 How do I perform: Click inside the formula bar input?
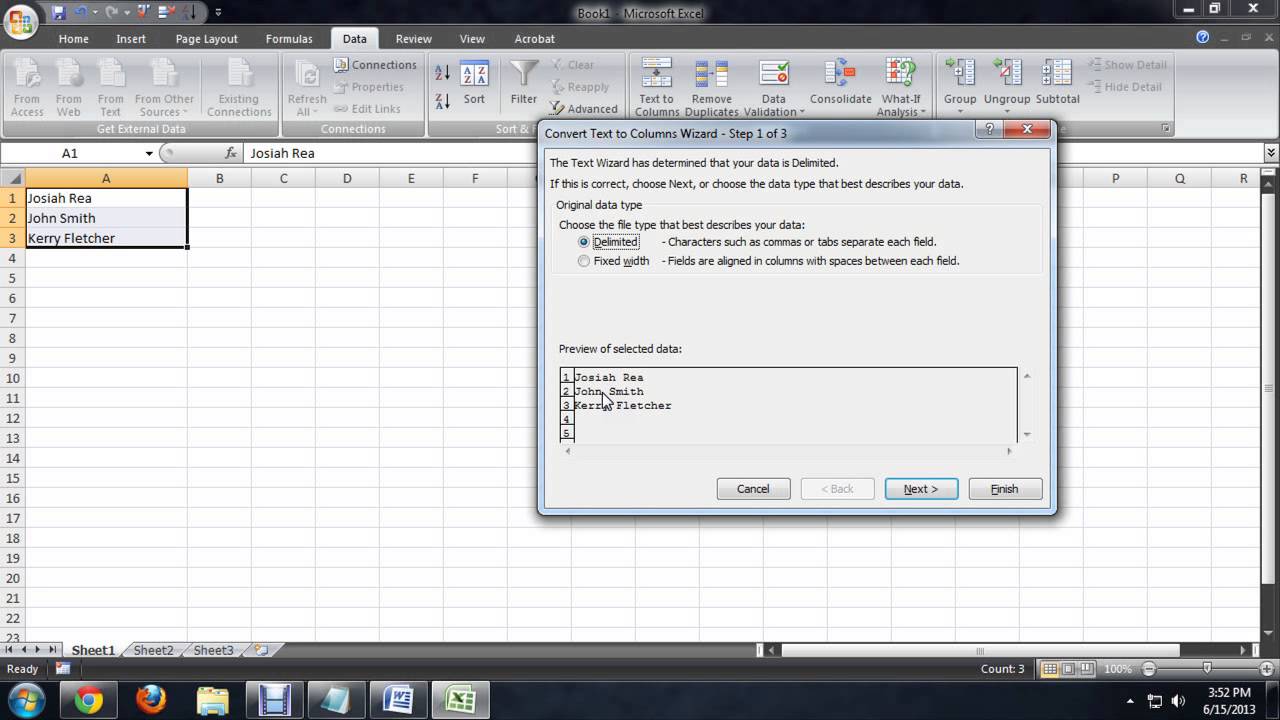tap(753, 153)
